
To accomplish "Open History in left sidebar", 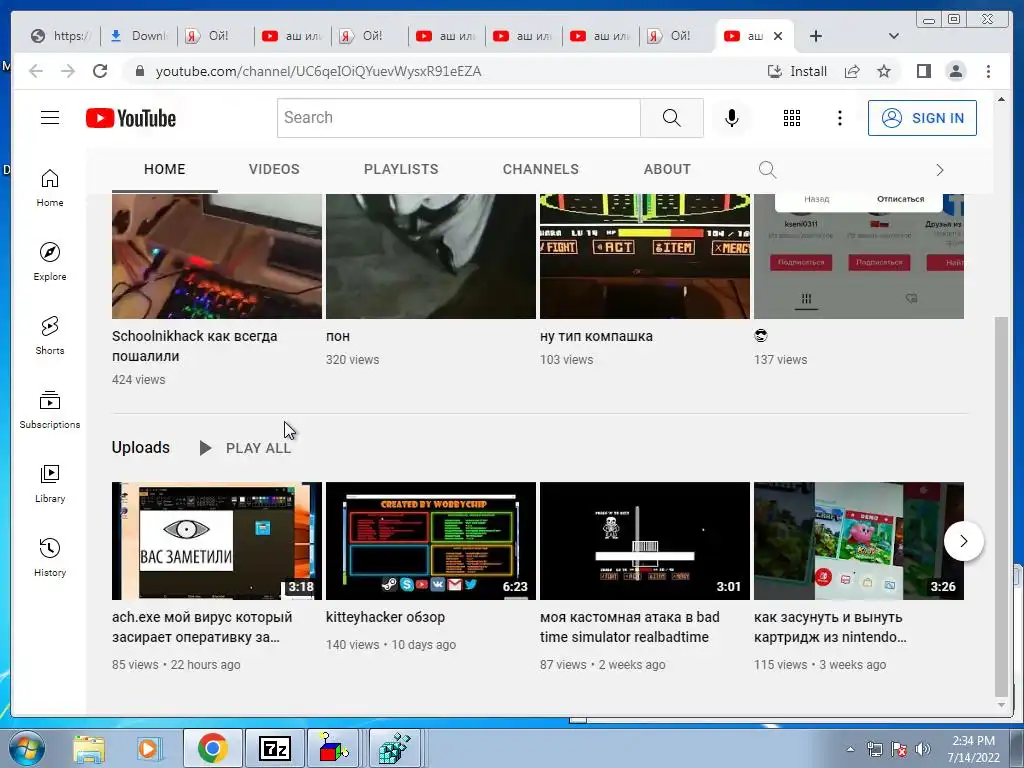I will tap(50, 557).
